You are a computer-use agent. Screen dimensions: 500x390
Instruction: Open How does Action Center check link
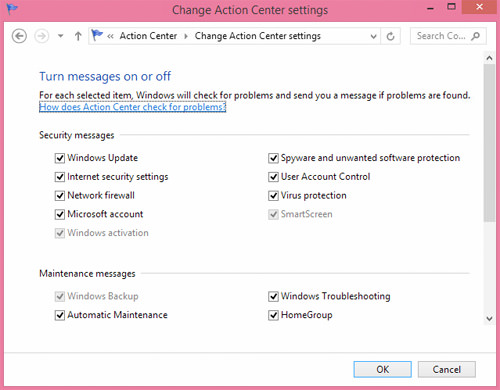pos(133,107)
